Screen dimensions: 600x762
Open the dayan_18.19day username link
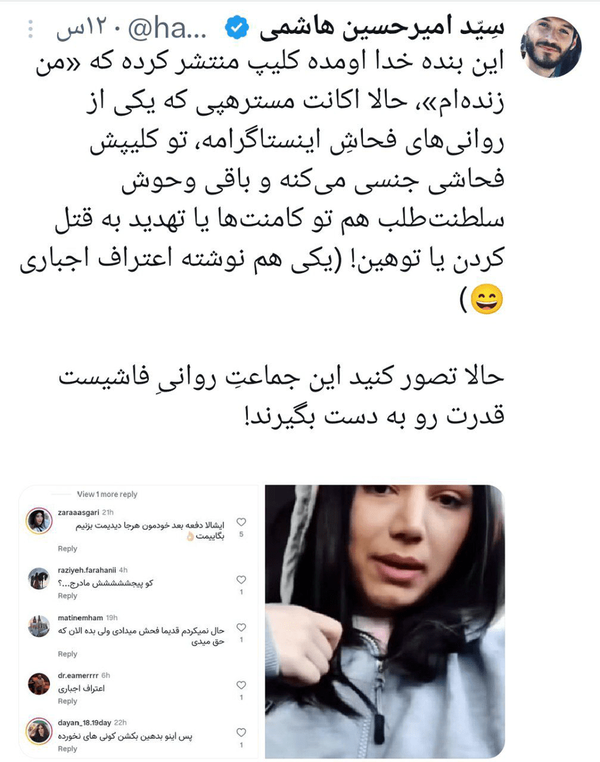[85, 723]
